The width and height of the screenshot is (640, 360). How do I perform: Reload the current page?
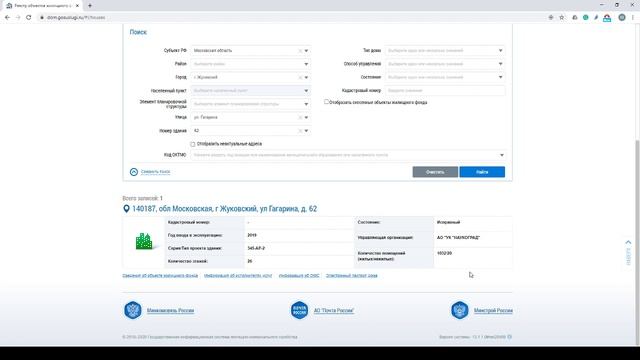29,18
